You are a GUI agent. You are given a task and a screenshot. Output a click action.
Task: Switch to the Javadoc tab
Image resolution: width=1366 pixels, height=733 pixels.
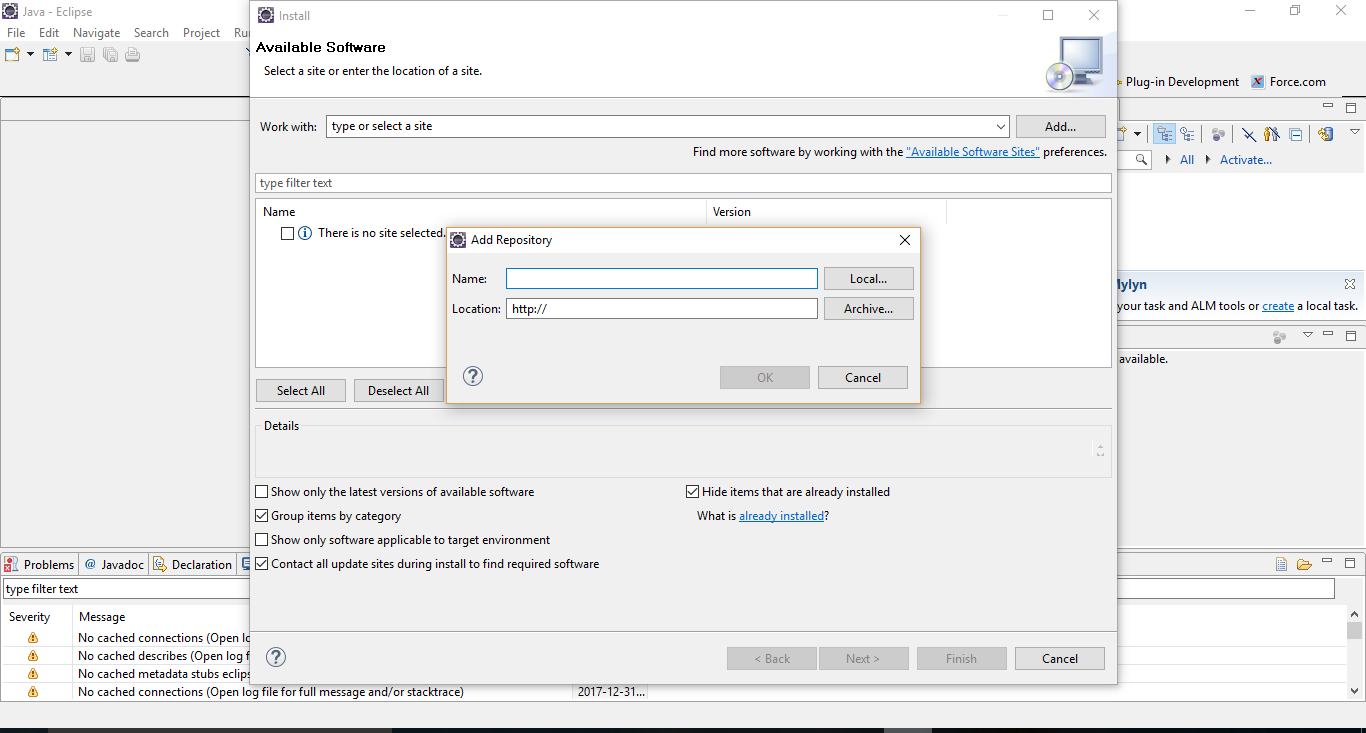point(115,564)
